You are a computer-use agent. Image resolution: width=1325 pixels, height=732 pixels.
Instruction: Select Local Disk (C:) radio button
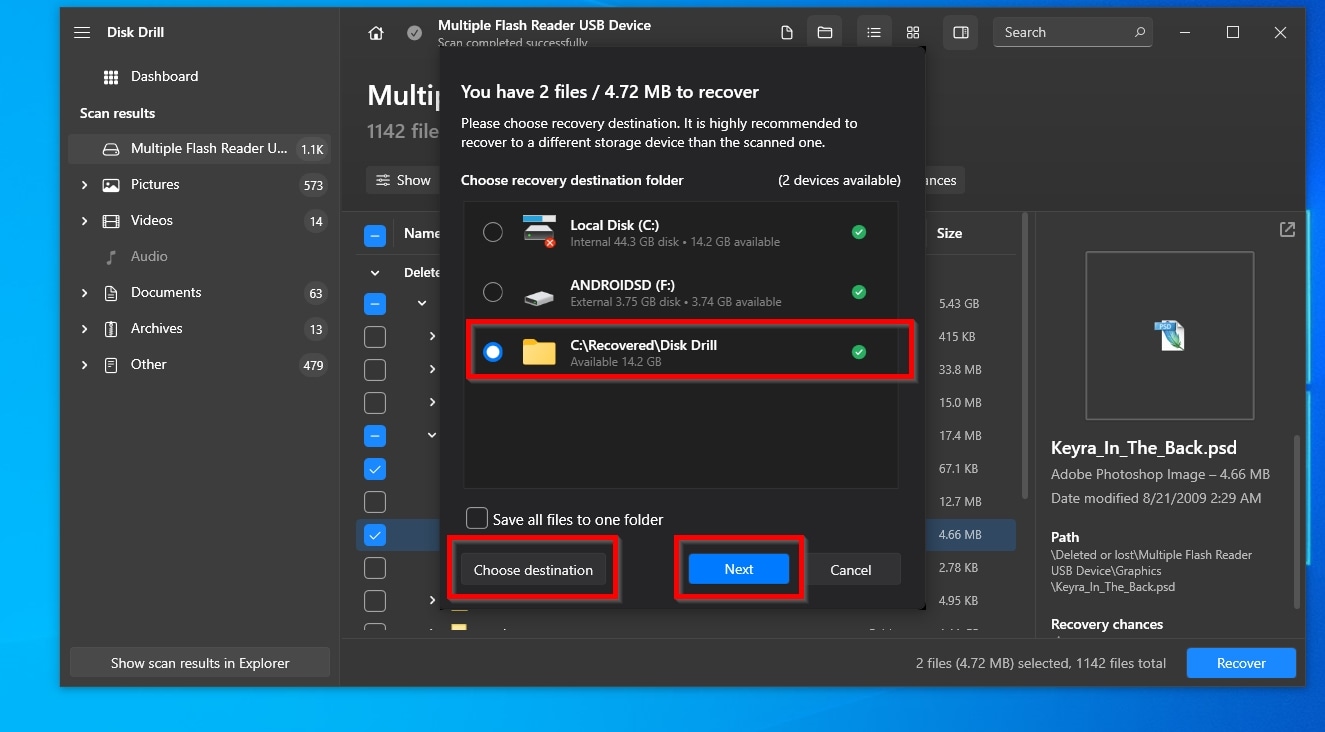tap(493, 232)
